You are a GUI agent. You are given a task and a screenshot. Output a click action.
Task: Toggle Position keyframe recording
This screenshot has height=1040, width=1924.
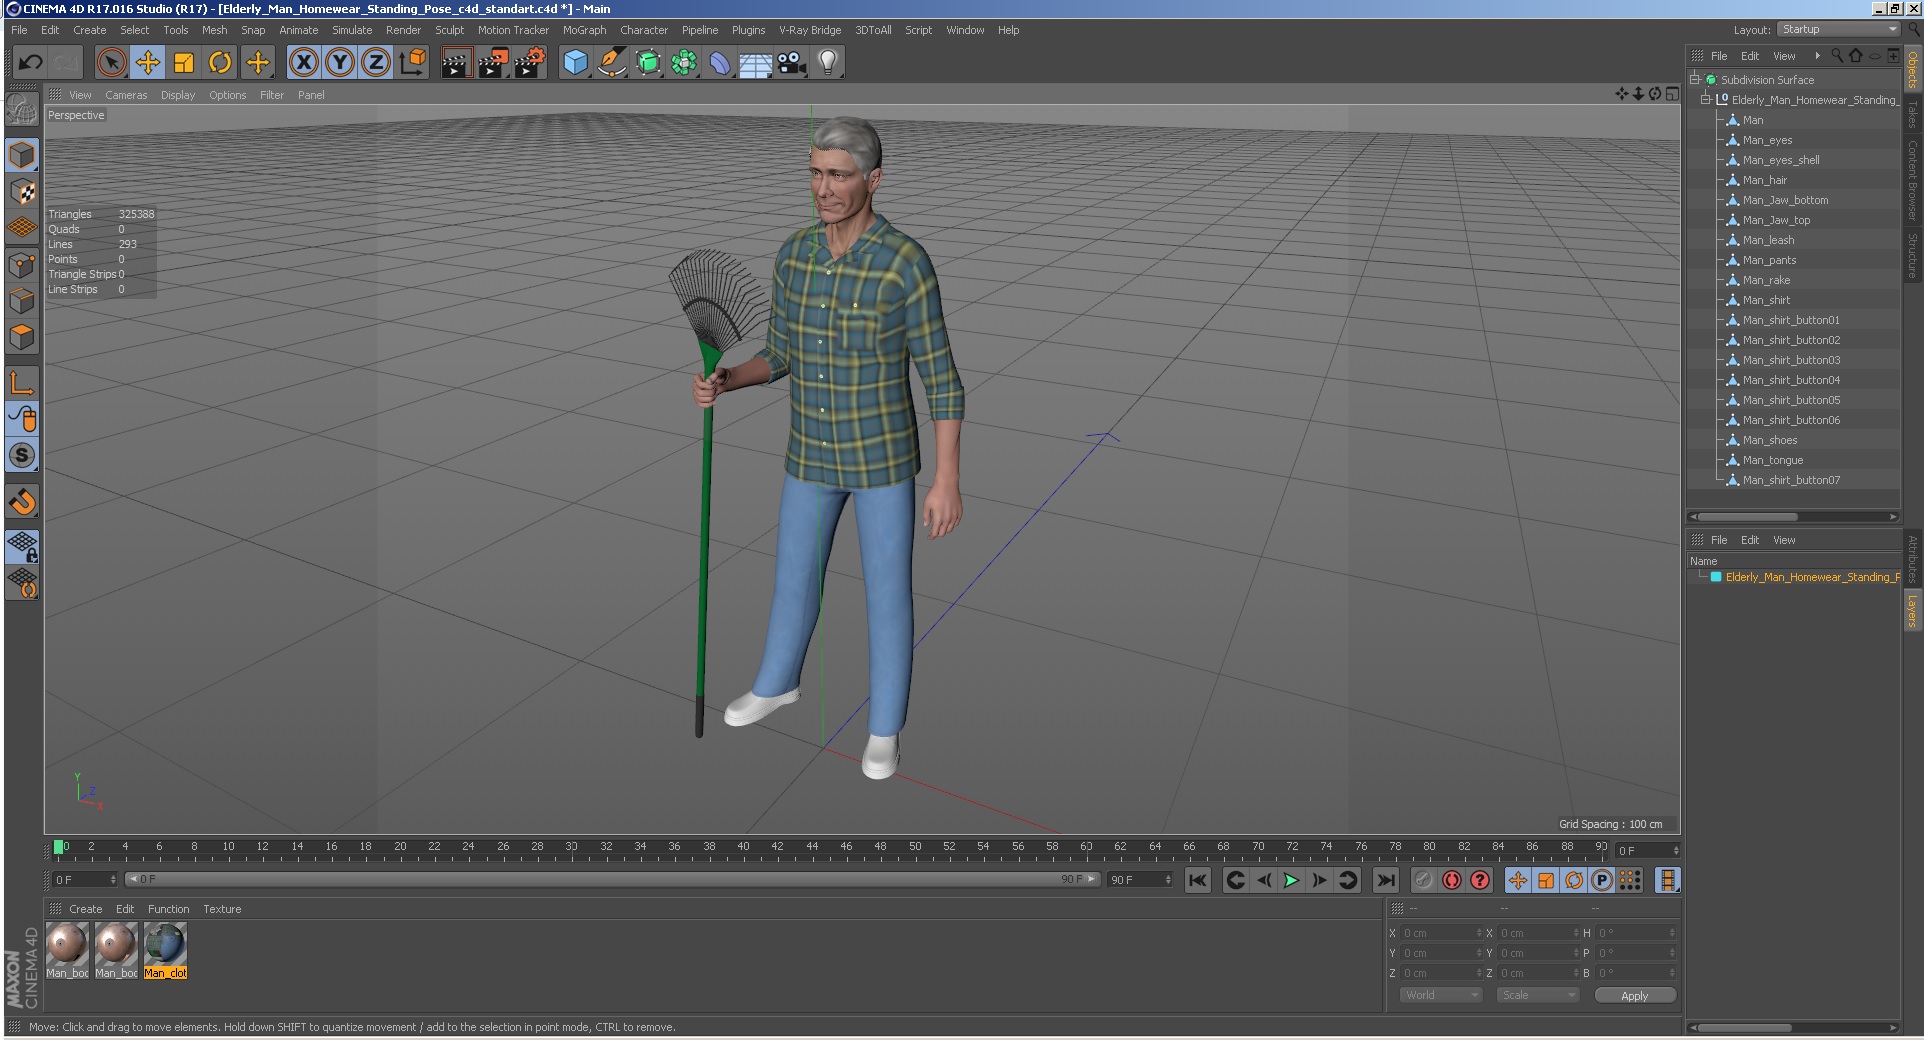[x=1518, y=880]
